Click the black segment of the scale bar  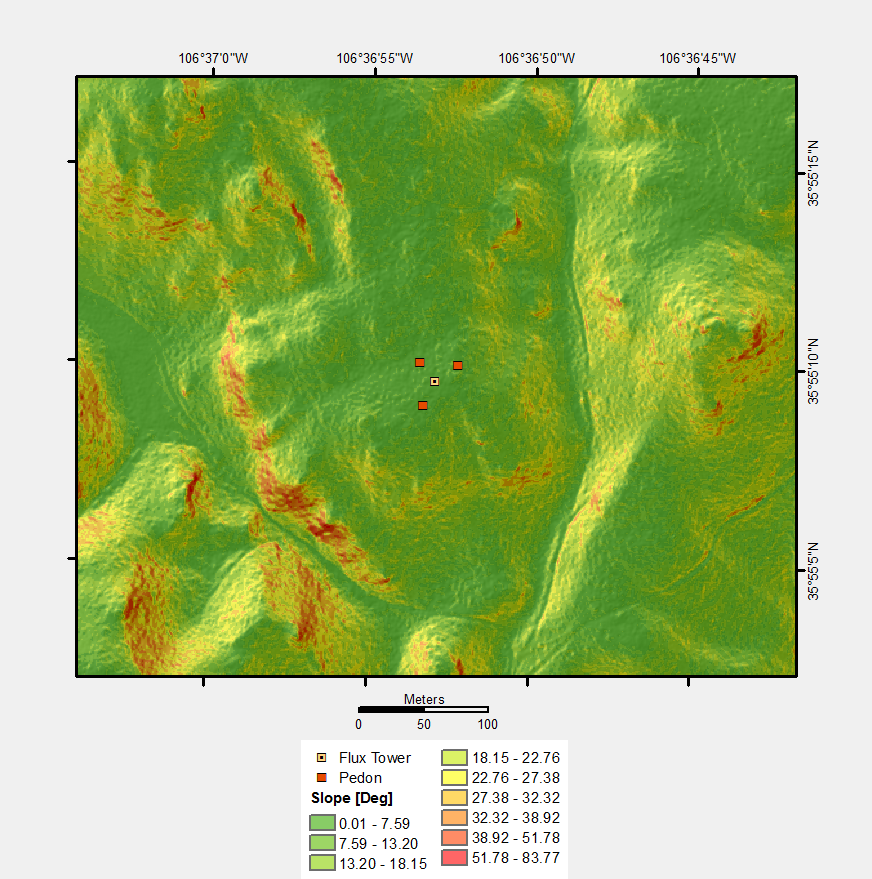click(x=391, y=710)
